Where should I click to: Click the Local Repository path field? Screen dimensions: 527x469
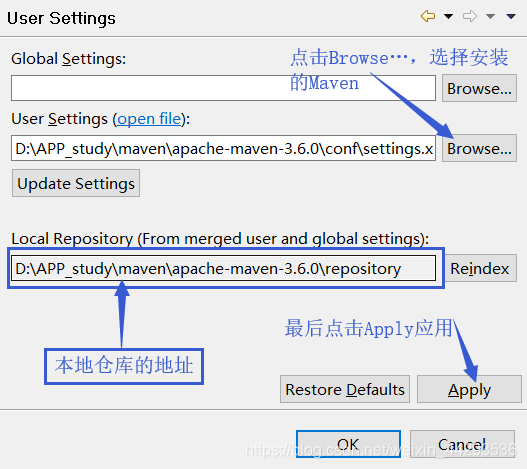[224, 268]
